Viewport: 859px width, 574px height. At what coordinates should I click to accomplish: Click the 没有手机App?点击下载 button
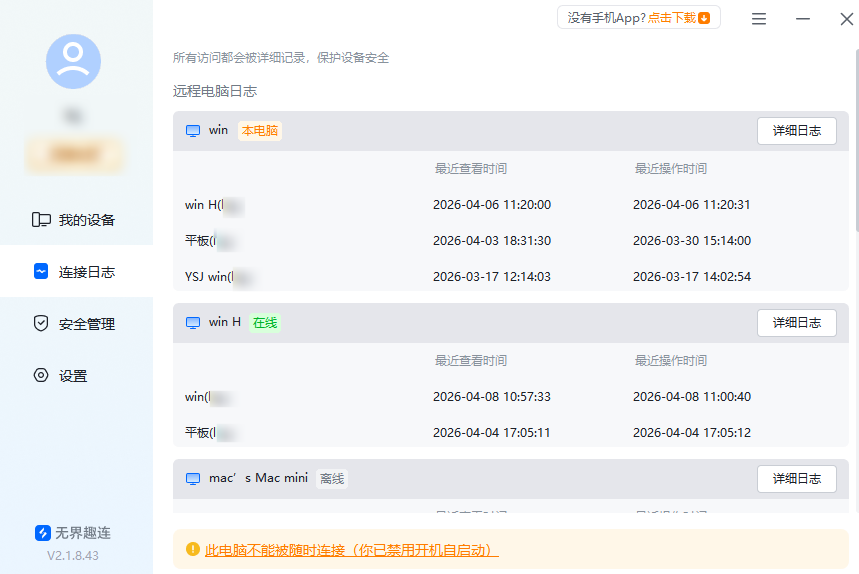[x=638, y=18]
